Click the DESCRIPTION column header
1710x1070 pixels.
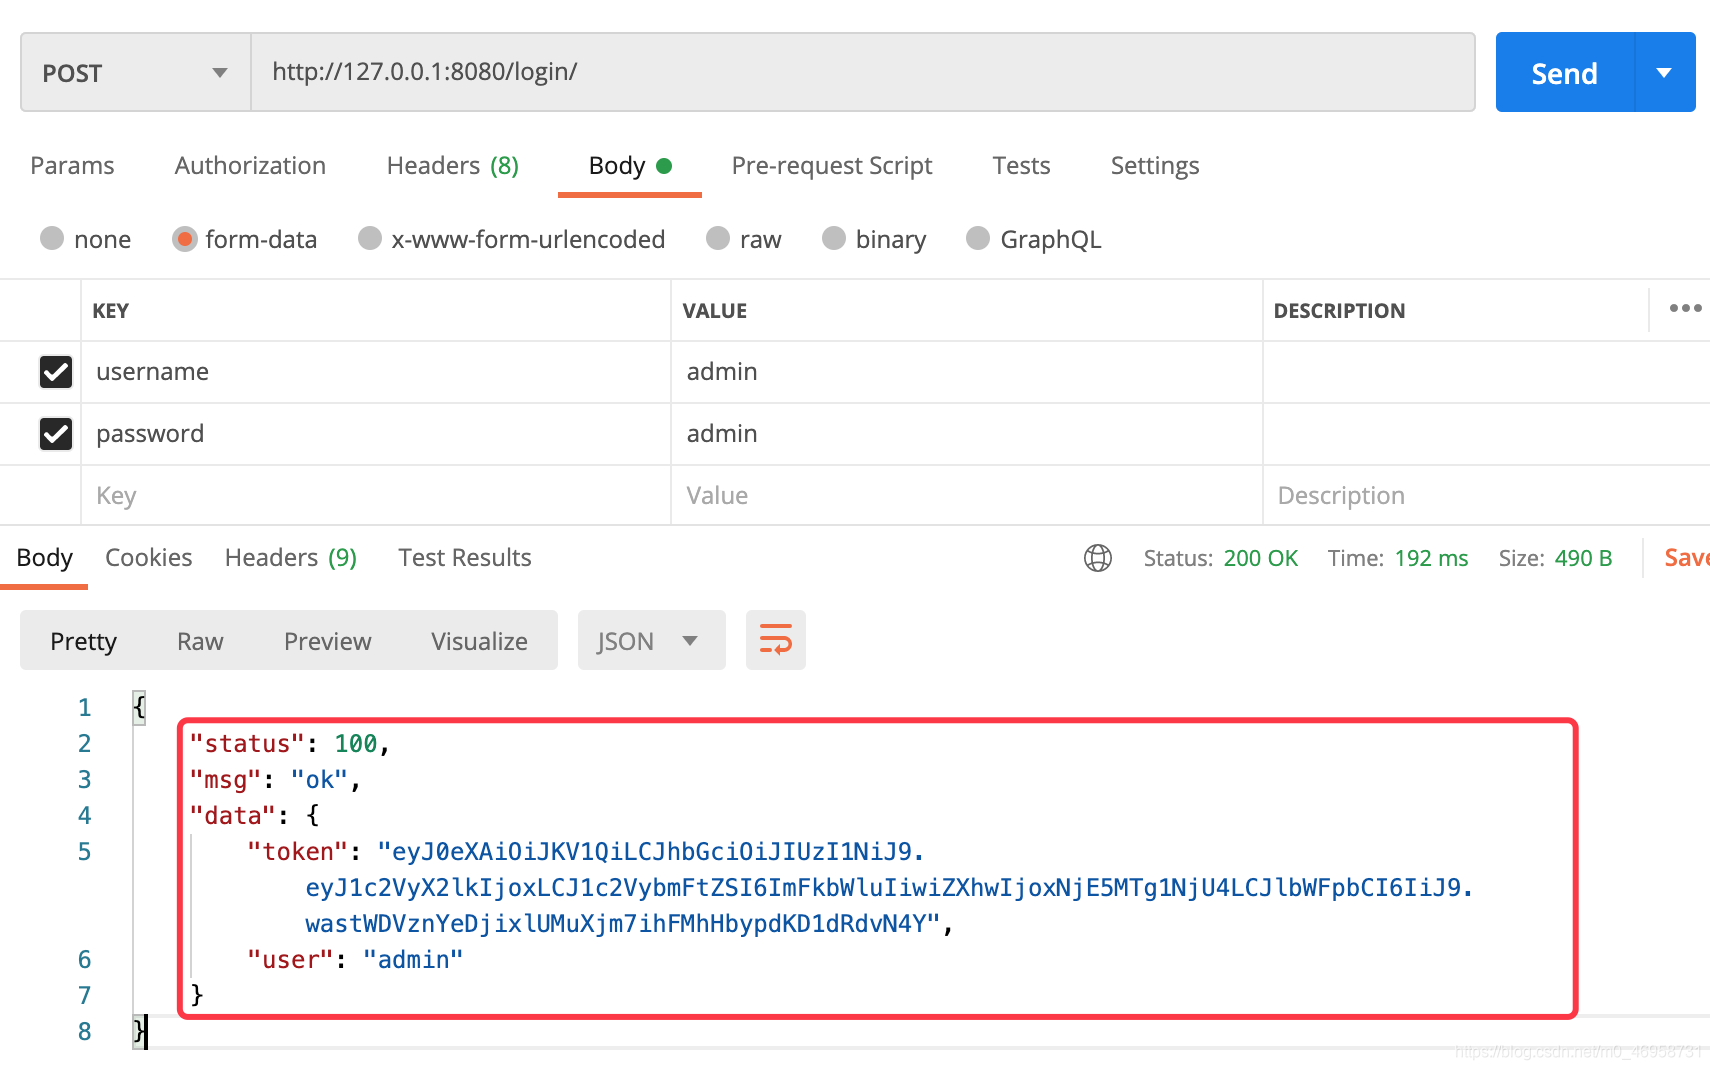(1339, 310)
